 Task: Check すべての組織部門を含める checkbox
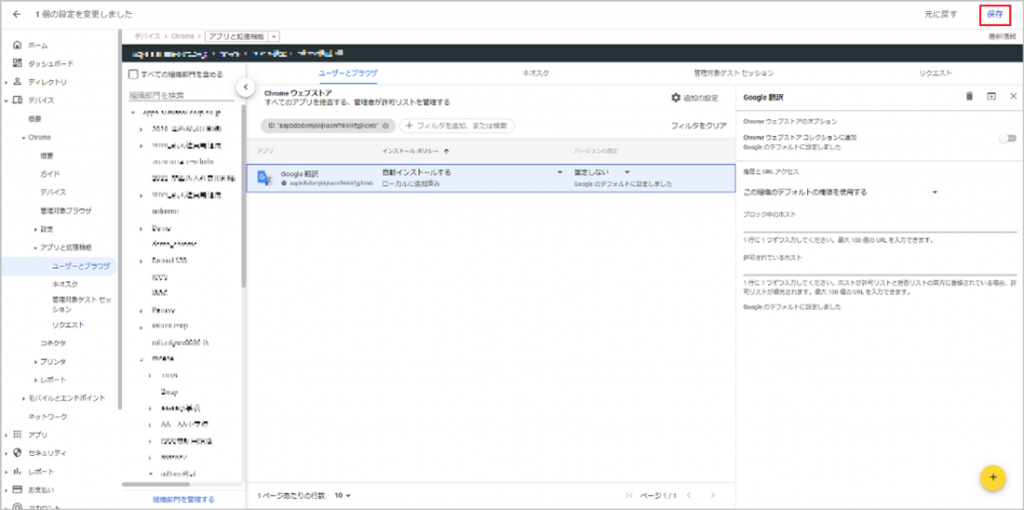point(134,74)
